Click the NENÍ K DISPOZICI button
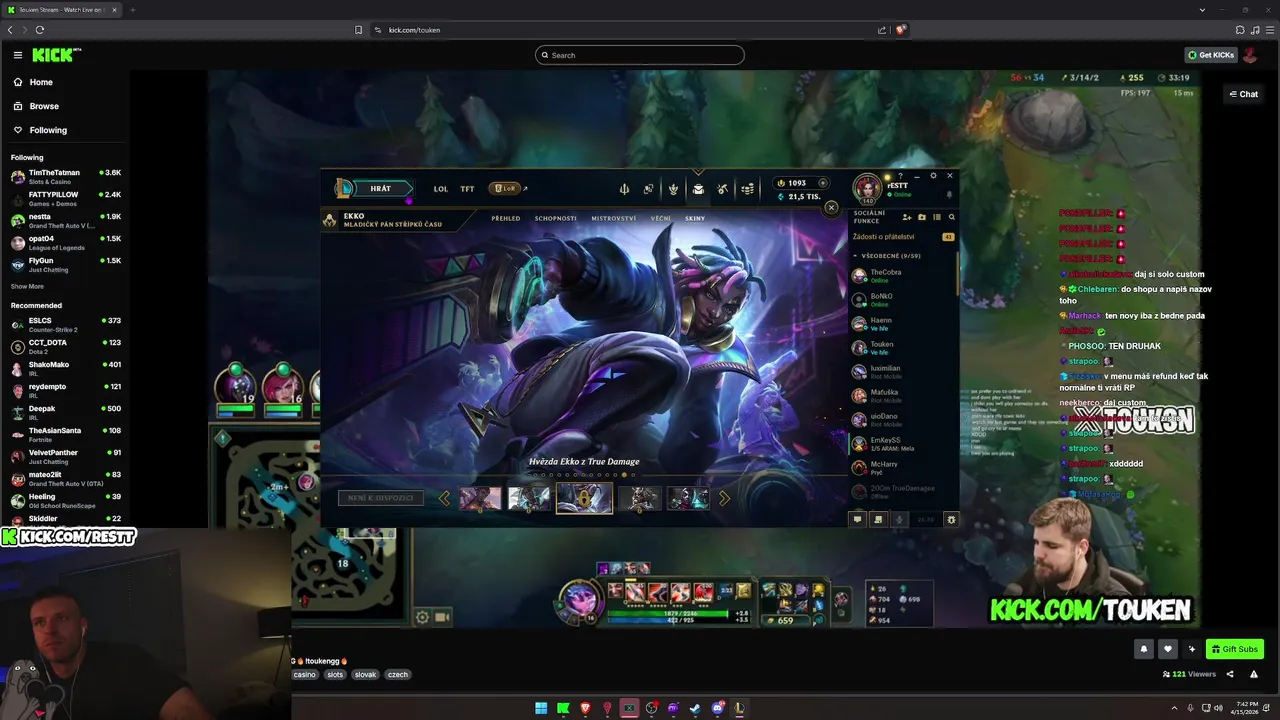Viewport: 1280px width, 720px height. point(381,498)
